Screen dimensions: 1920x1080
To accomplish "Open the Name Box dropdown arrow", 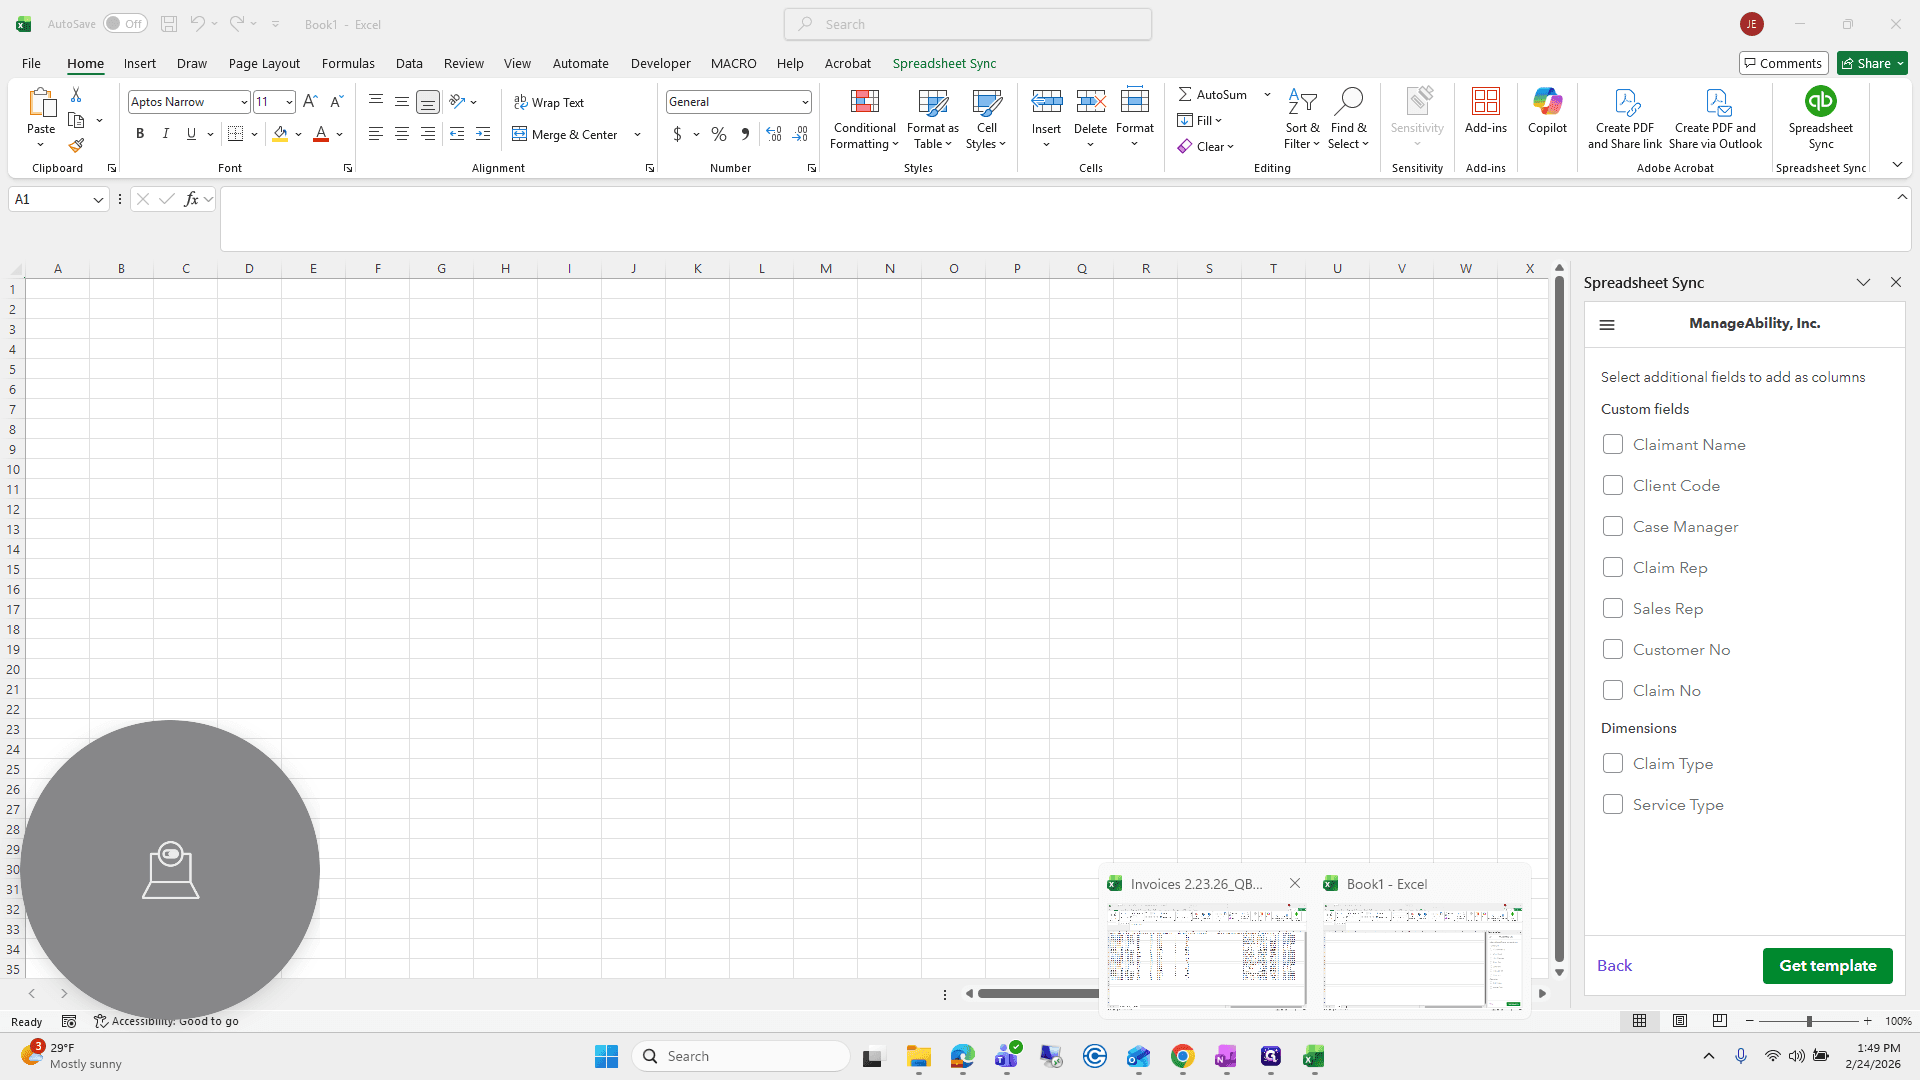I will tap(98, 199).
